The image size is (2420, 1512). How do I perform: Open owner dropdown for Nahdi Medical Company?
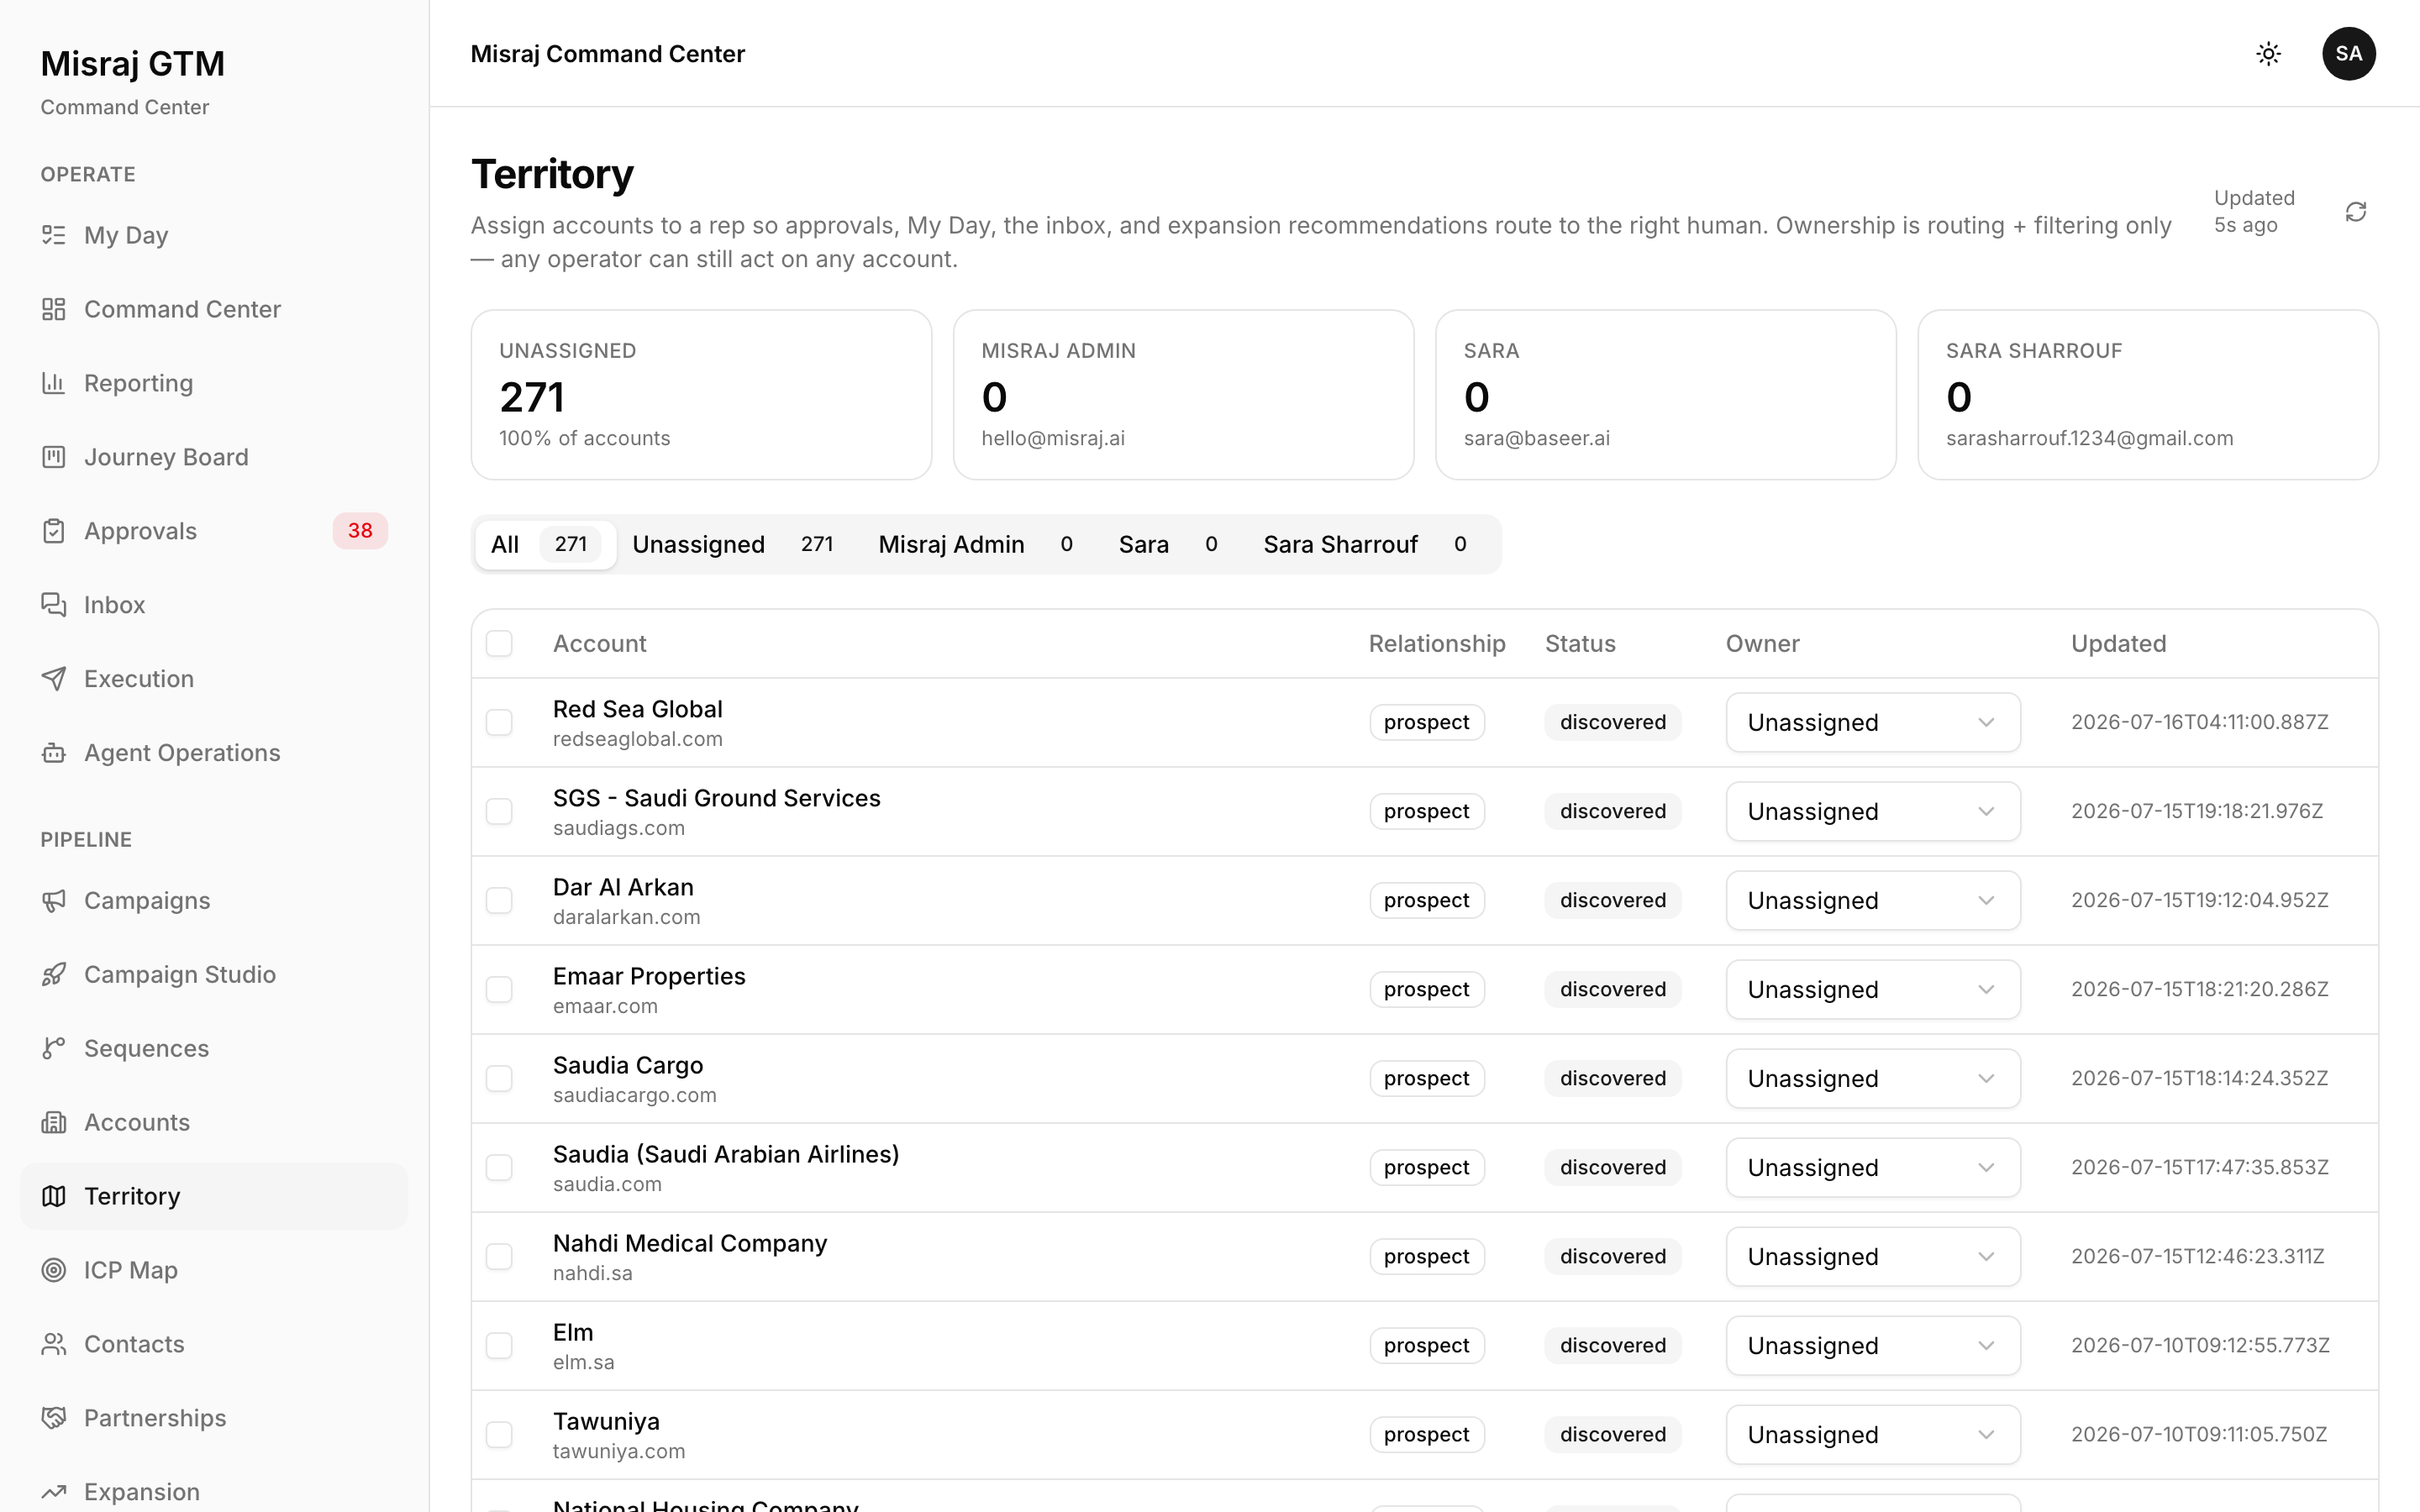click(x=1873, y=1257)
